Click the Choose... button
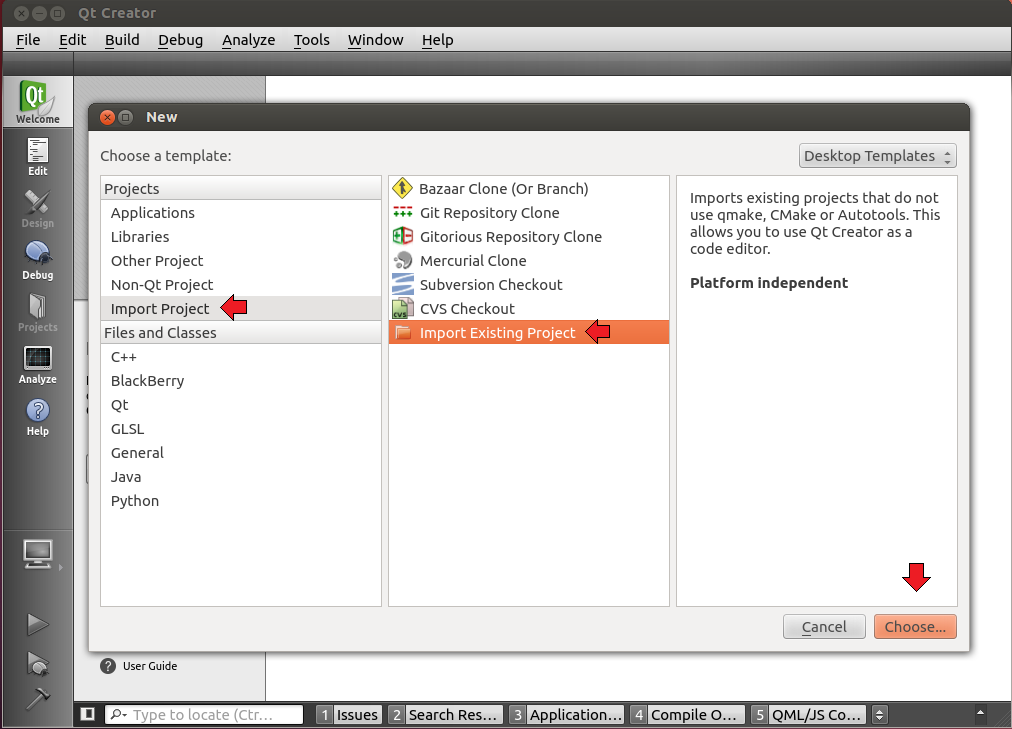This screenshot has width=1012, height=729. coord(915,626)
